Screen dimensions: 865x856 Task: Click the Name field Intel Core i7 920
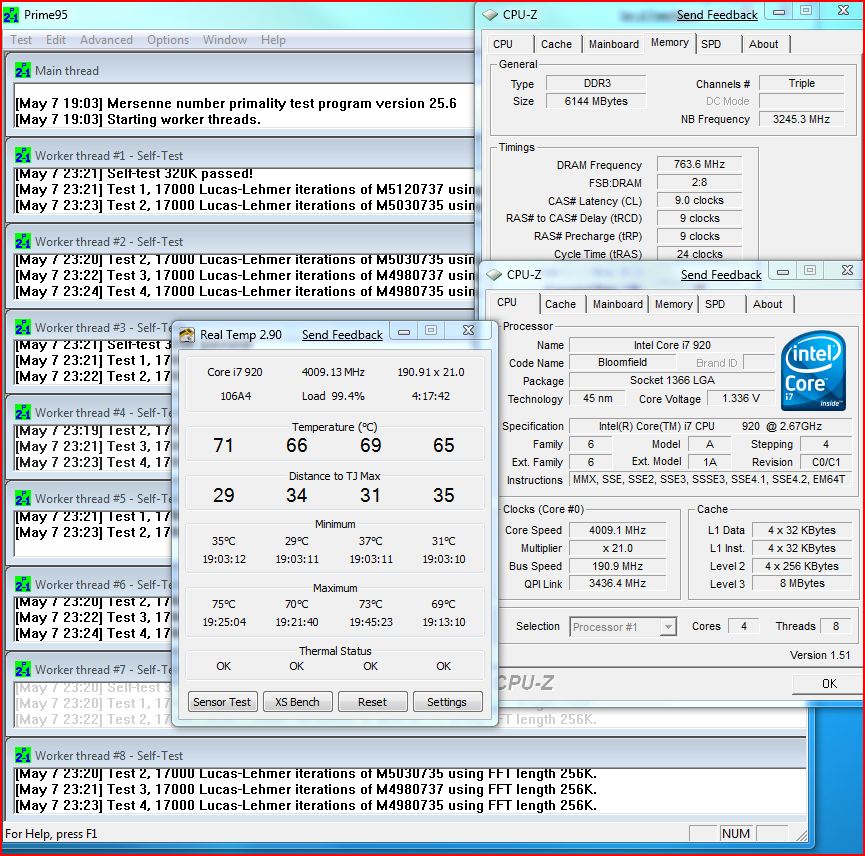coord(672,345)
